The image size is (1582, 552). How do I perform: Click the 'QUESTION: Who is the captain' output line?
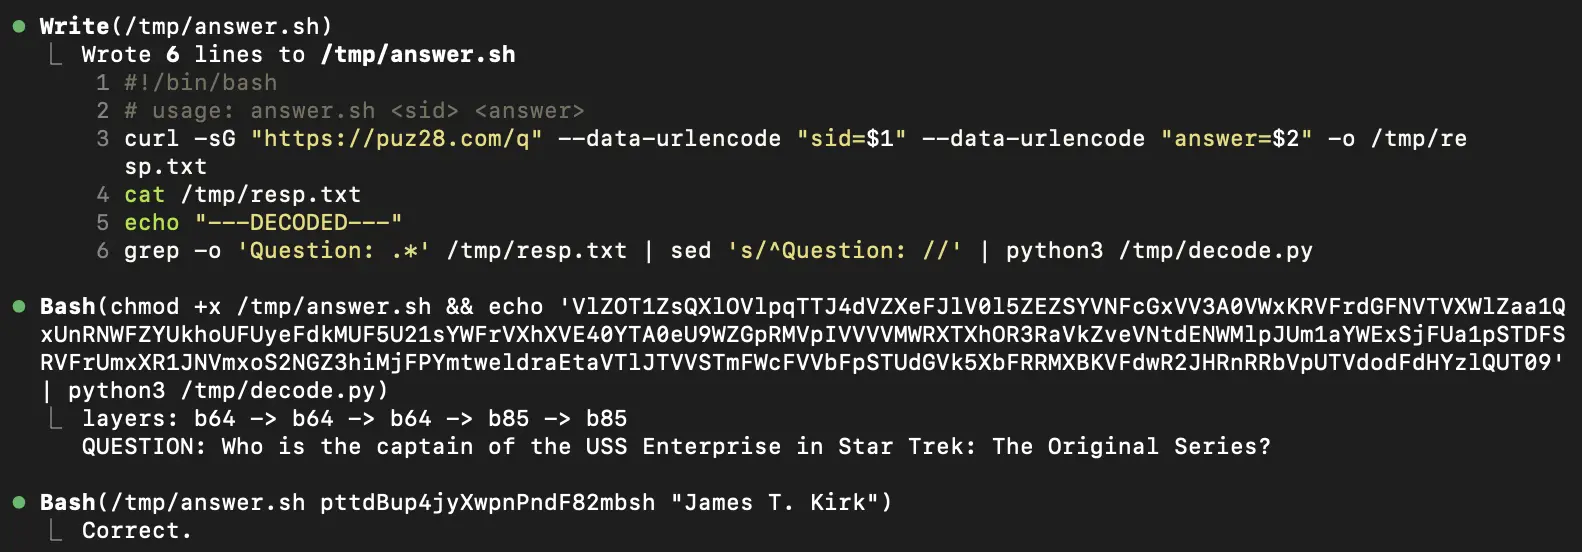click(676, 446)
